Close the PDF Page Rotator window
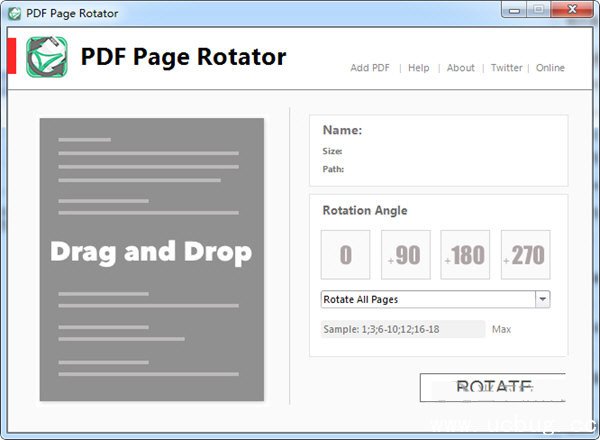 571,12
